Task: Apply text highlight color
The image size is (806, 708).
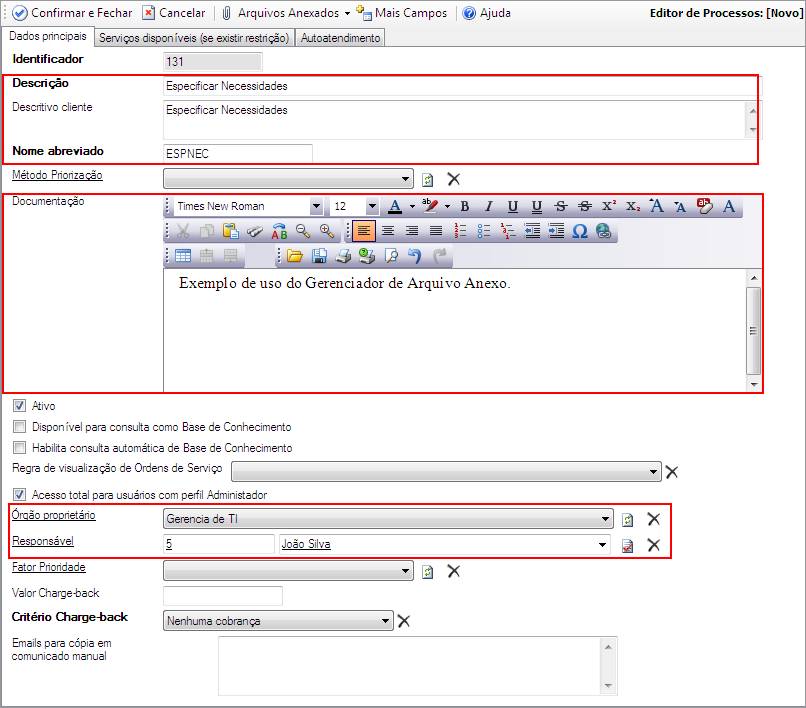Action: click(x=430, y=206)
